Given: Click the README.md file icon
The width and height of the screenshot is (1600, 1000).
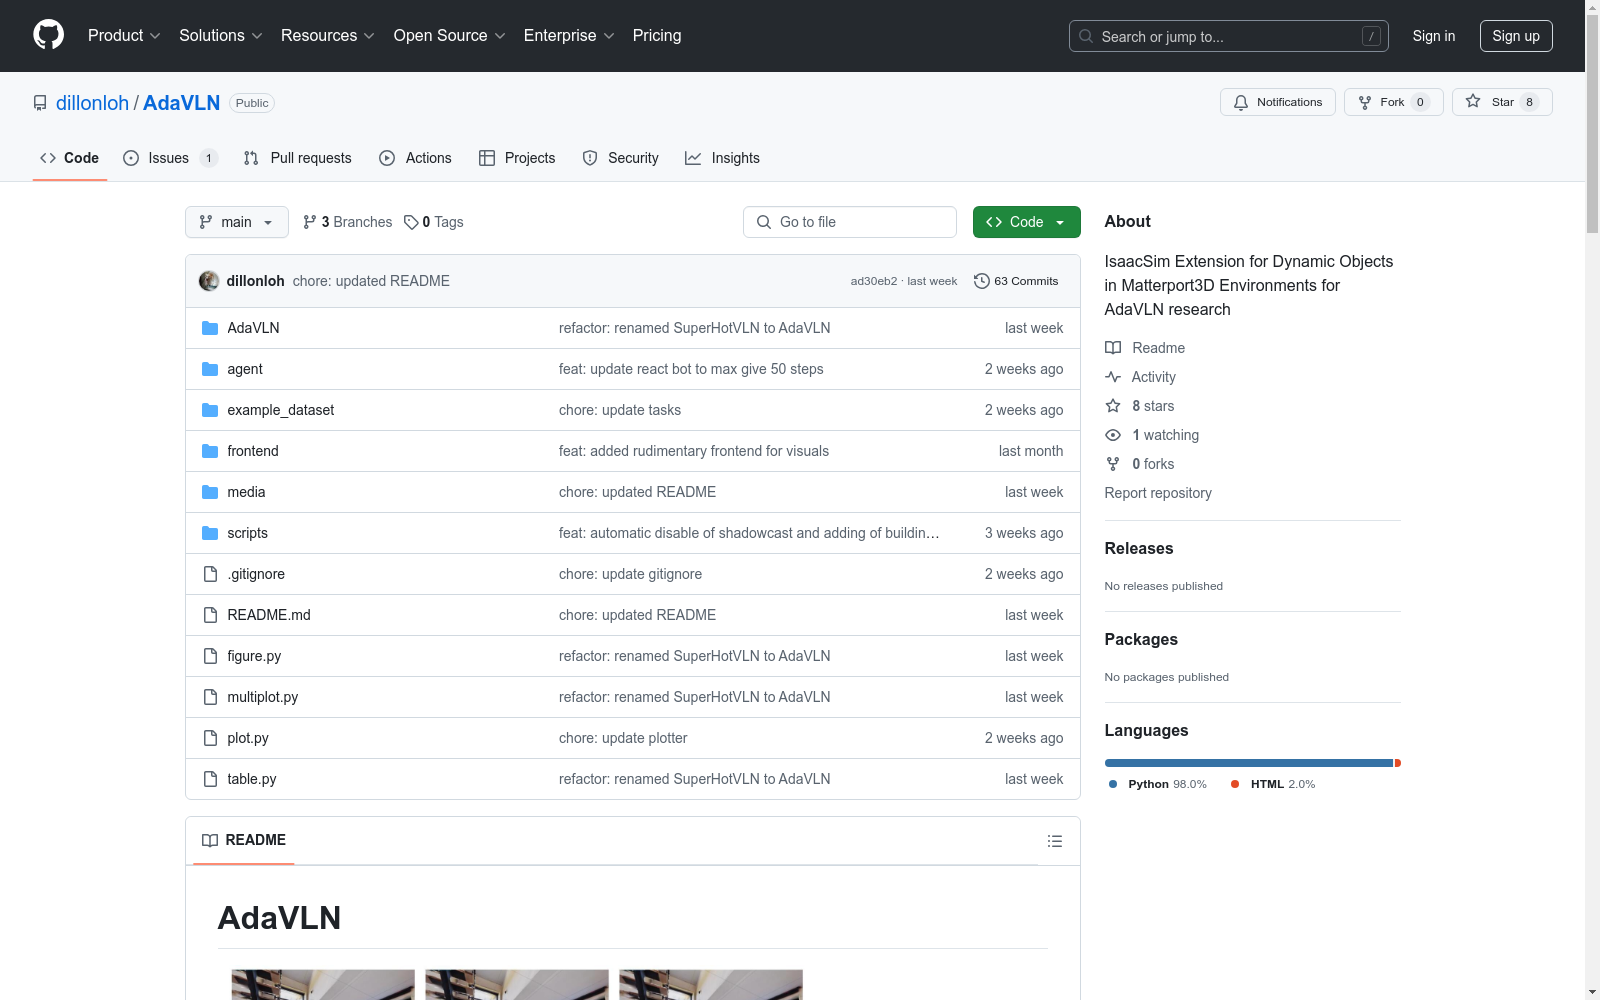Looking at the screenshot, I should 210,615.
